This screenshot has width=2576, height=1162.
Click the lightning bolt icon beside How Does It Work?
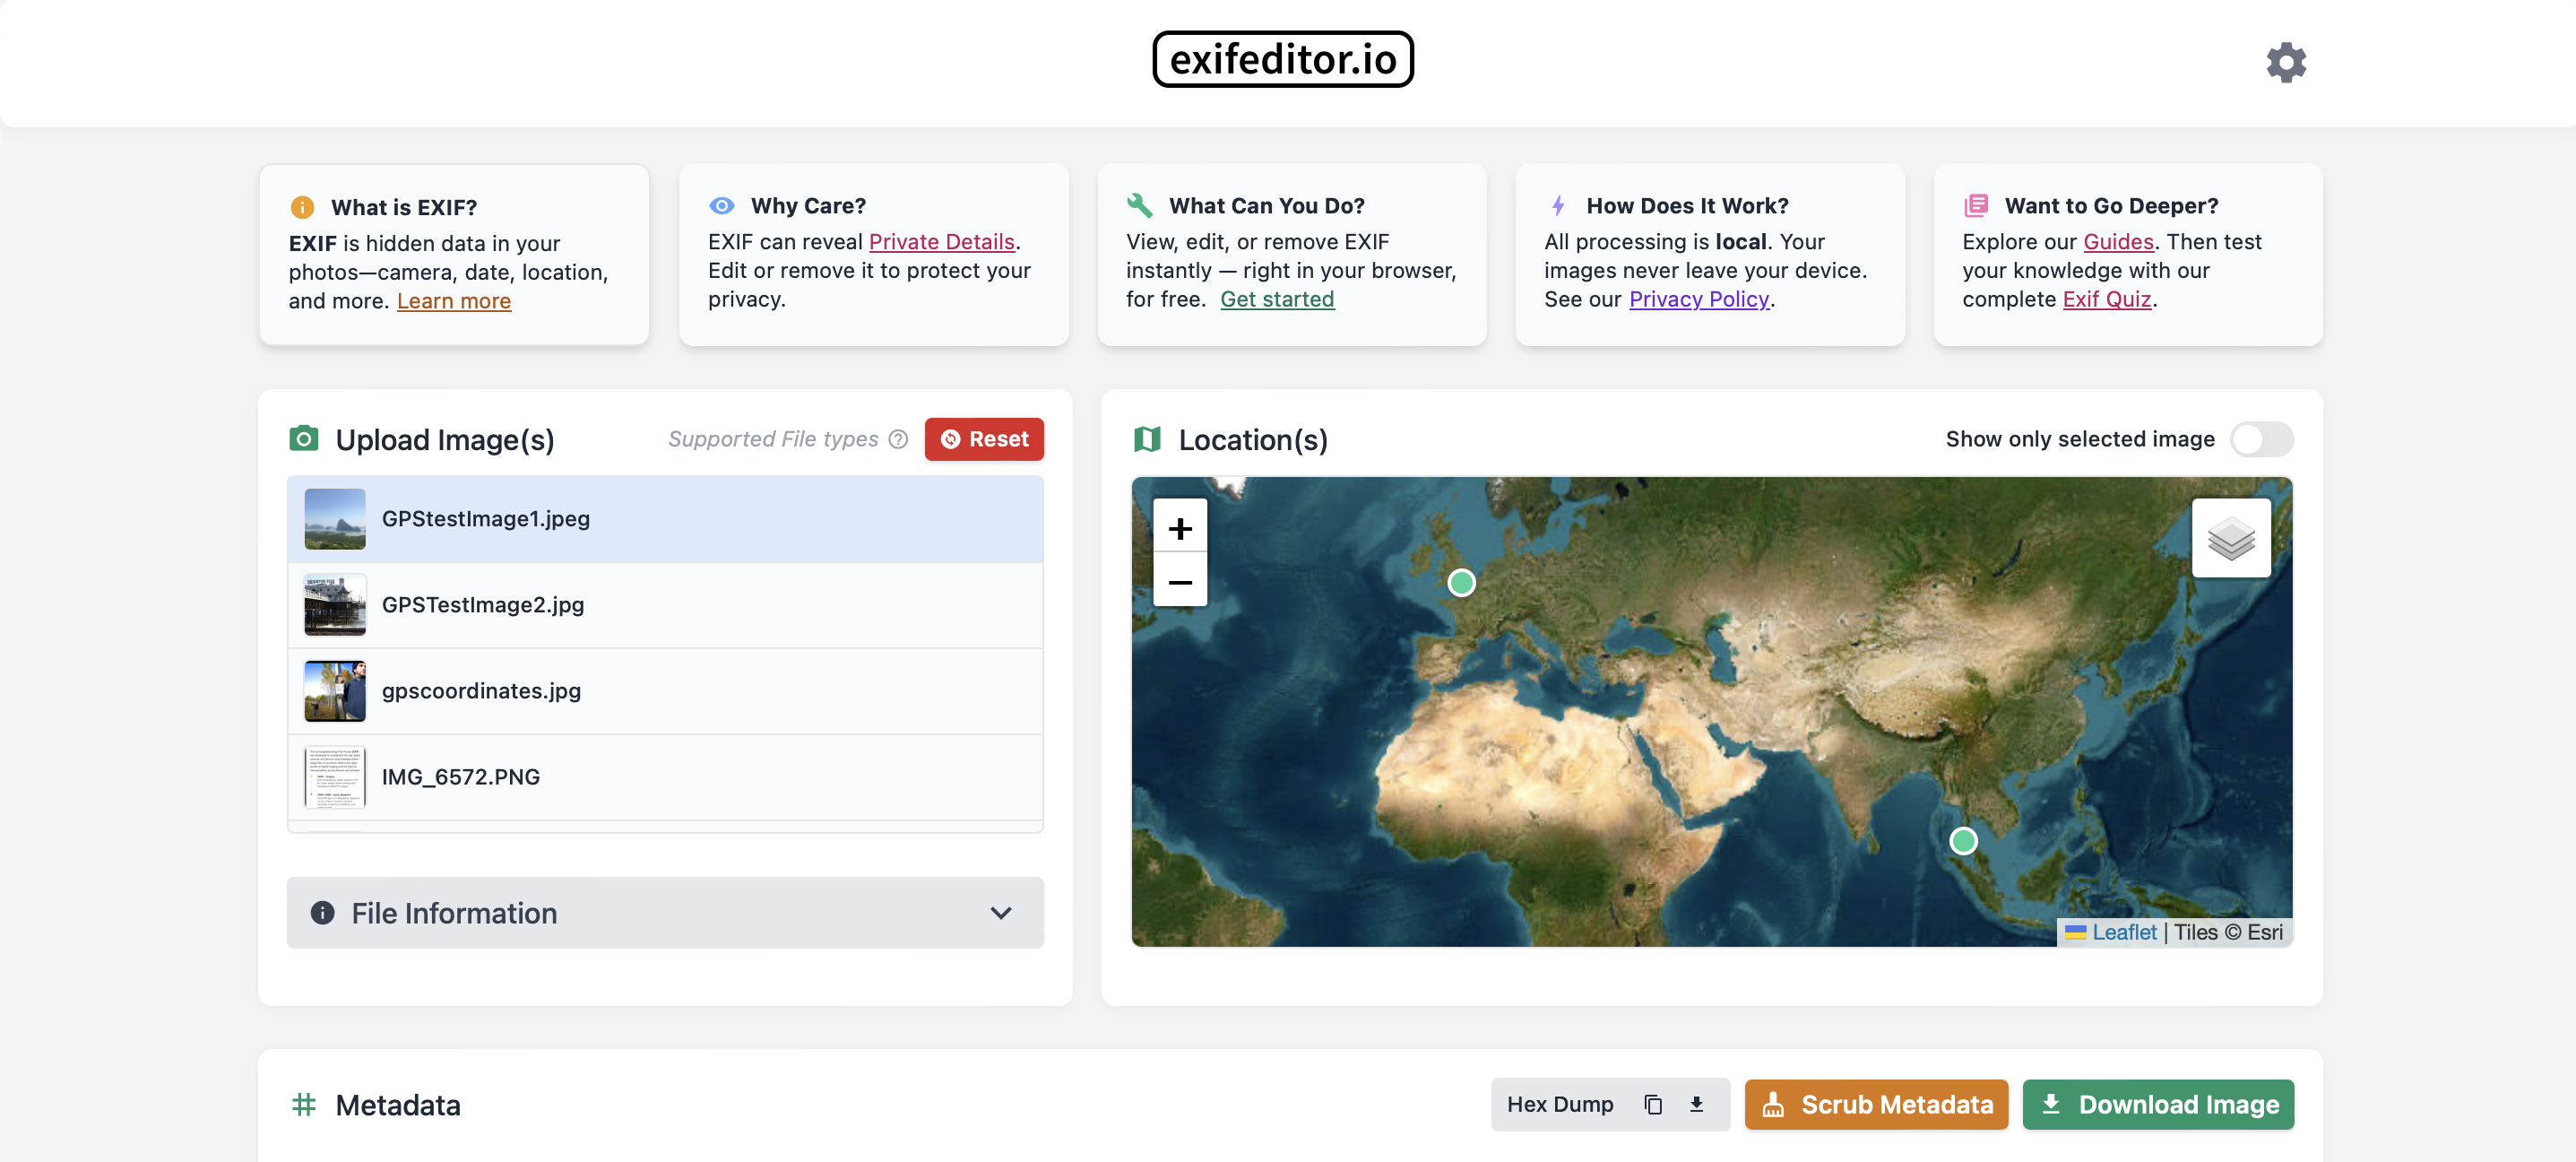(x=1557, y=205)
